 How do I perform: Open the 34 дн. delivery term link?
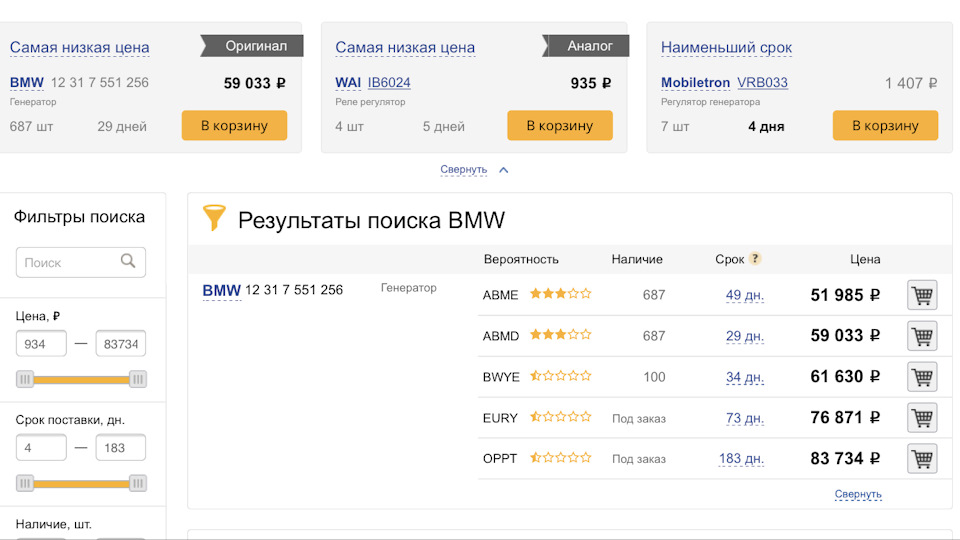744,377
